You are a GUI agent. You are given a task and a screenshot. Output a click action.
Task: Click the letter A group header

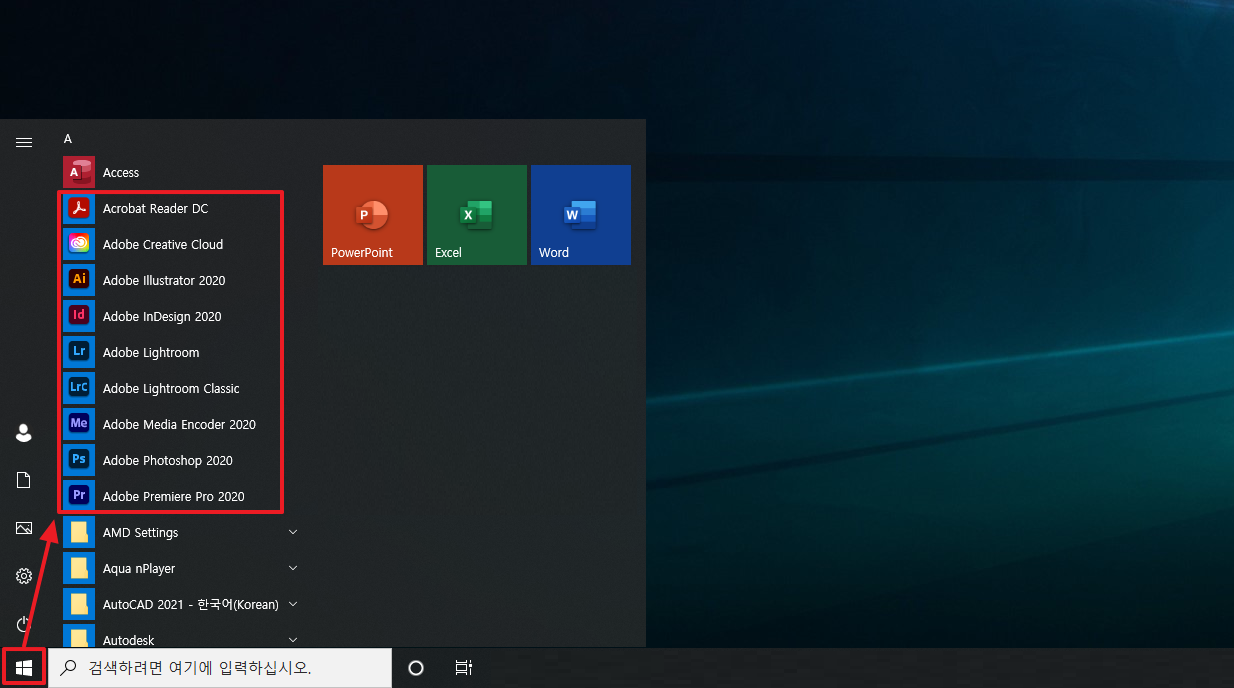(68, 139)
